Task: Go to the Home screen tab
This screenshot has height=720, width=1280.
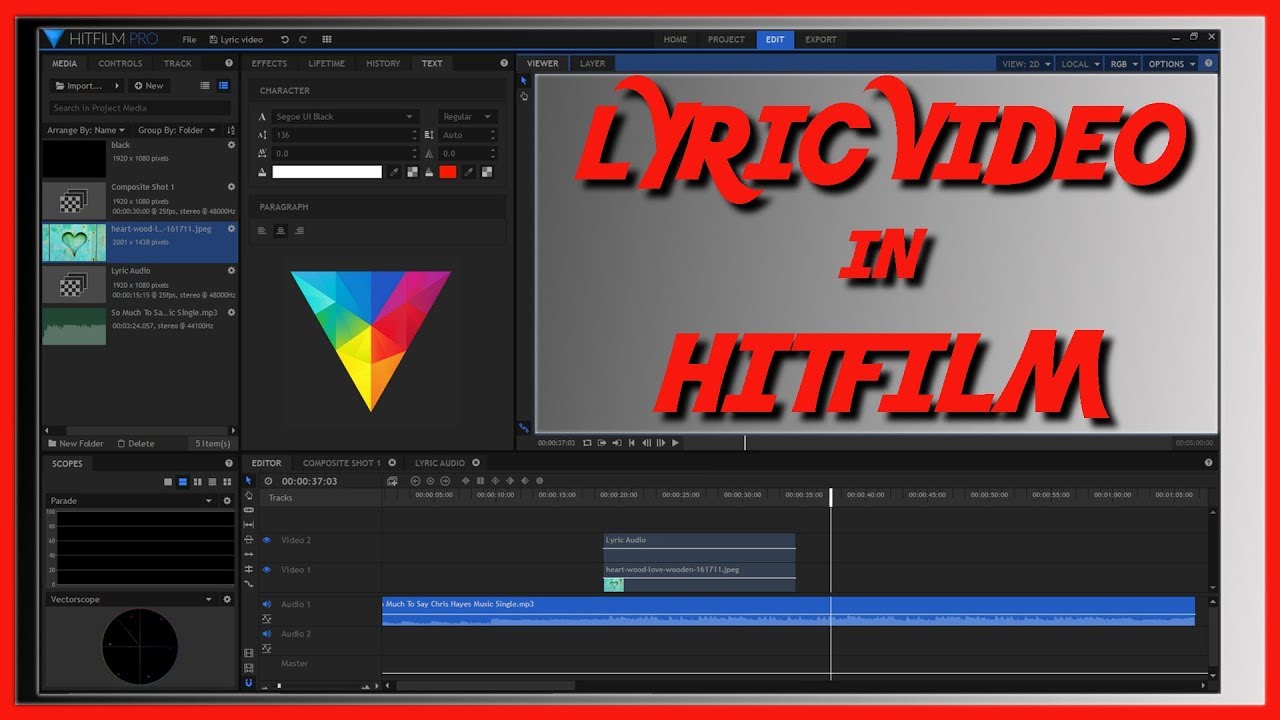Action: point(675,40)
